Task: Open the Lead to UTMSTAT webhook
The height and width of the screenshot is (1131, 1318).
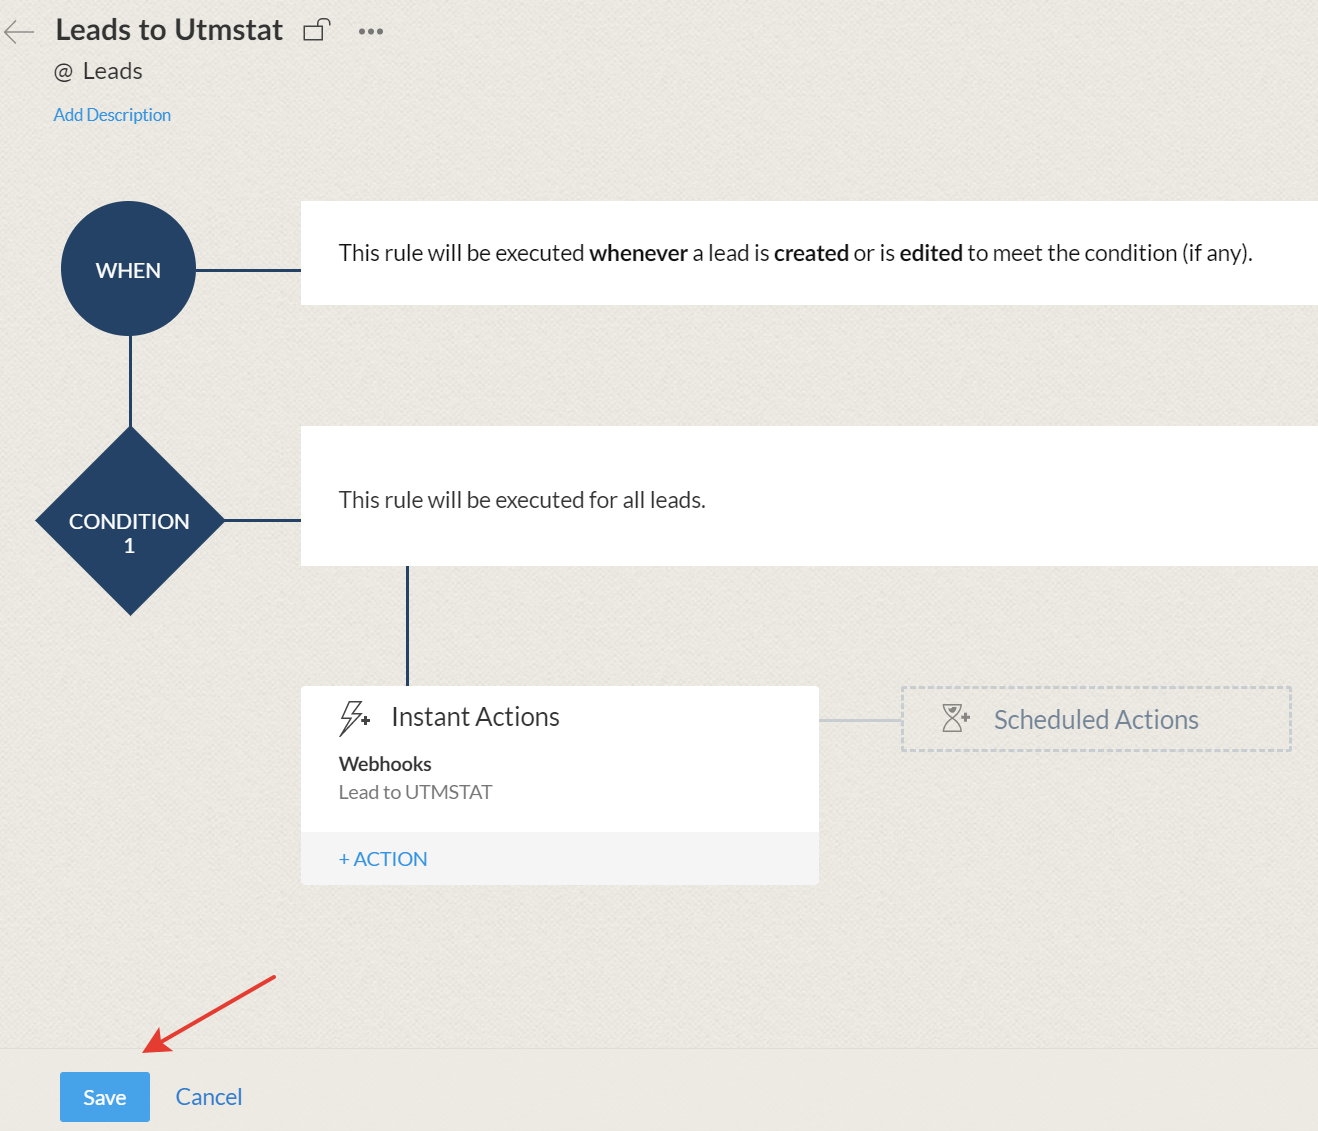Action: tap(415, 791)
